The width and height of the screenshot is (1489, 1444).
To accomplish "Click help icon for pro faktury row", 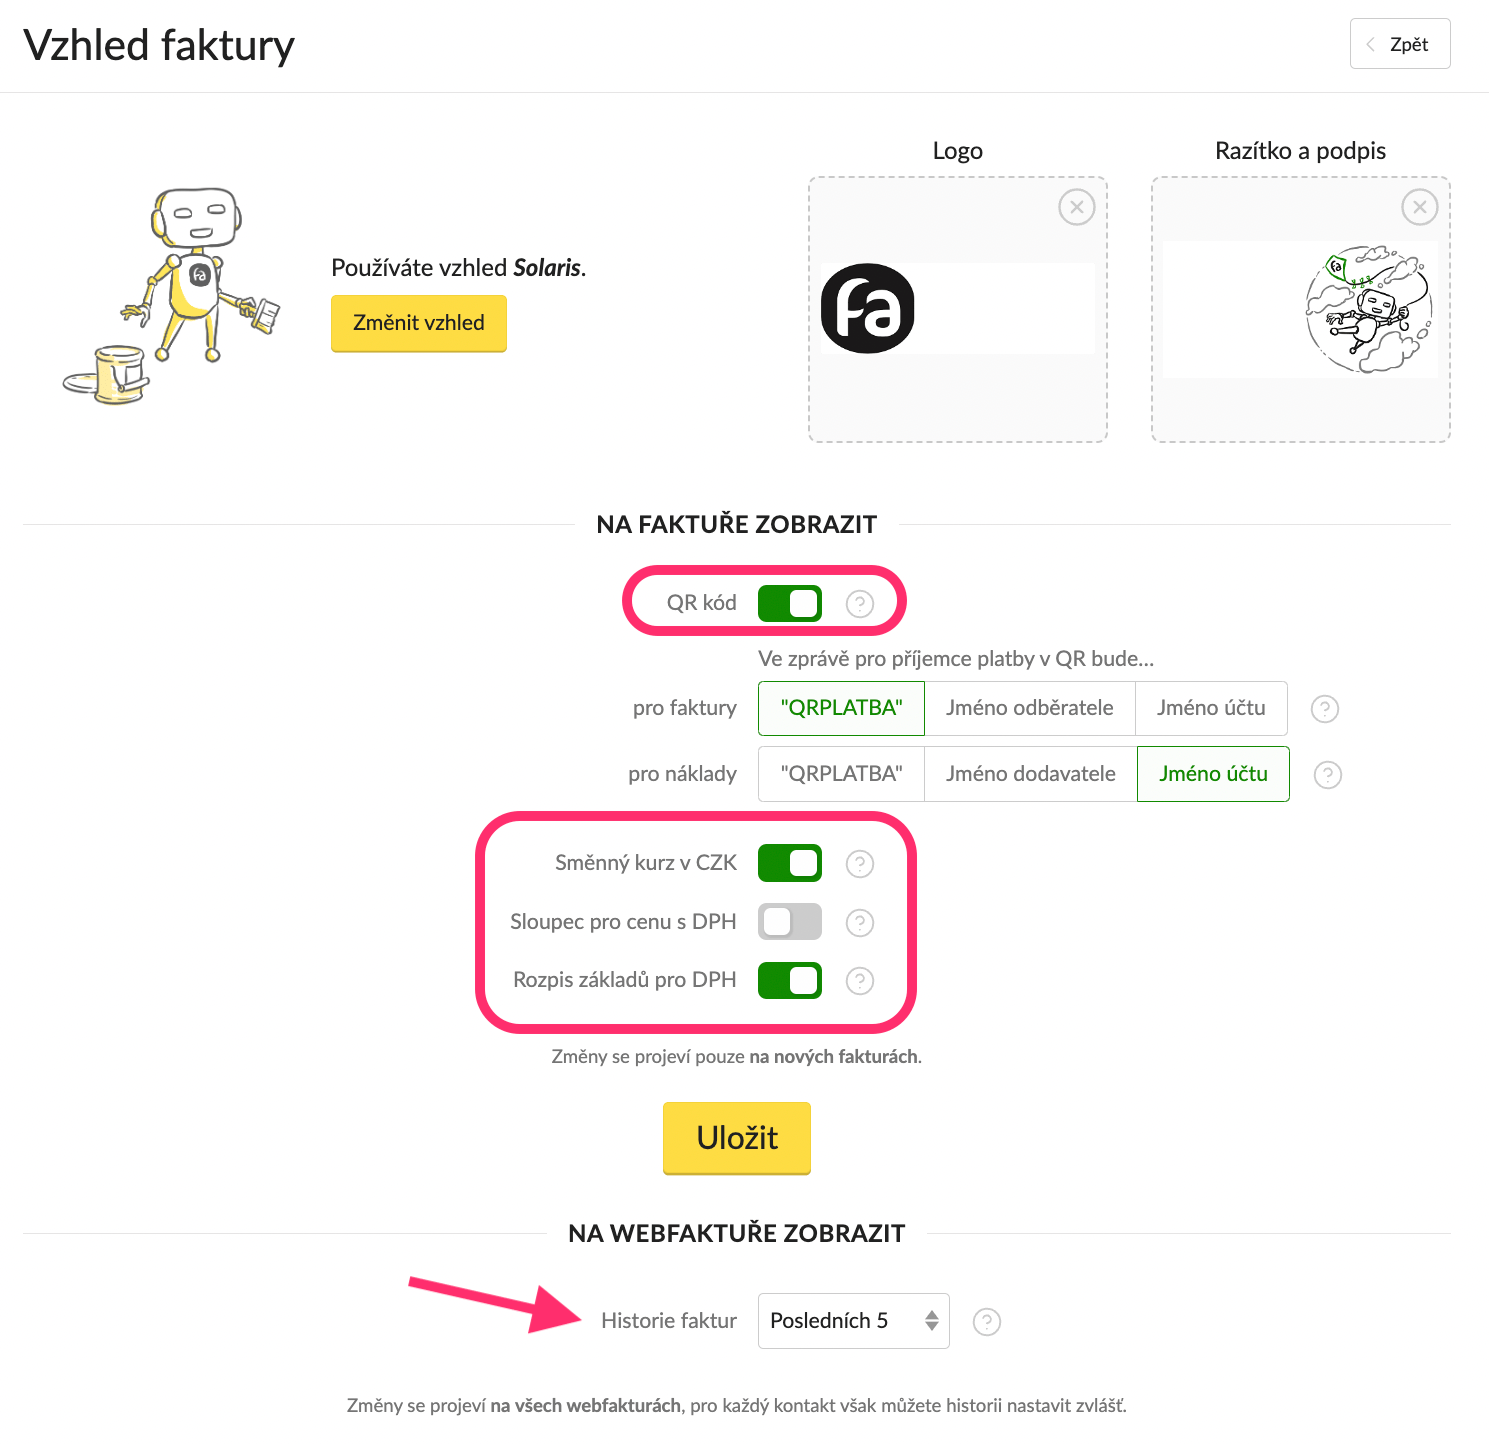I will pyautogui.click(x=1324, y=709).
